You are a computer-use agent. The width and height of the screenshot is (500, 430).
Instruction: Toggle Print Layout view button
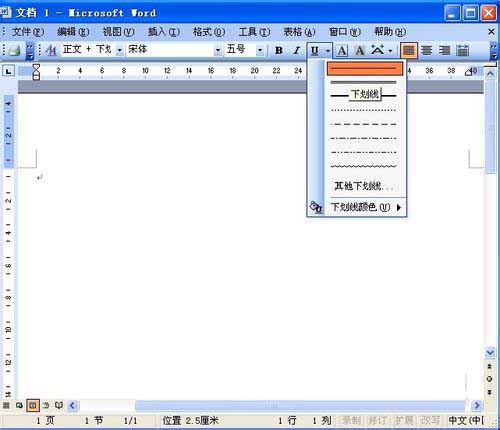pyautogui.click(x=33, y=405)
